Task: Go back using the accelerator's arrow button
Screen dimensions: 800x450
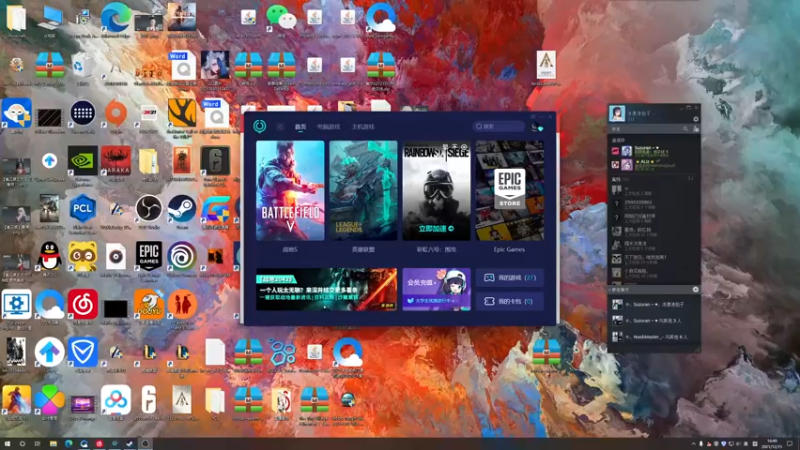Action: [x=280, y=127]
